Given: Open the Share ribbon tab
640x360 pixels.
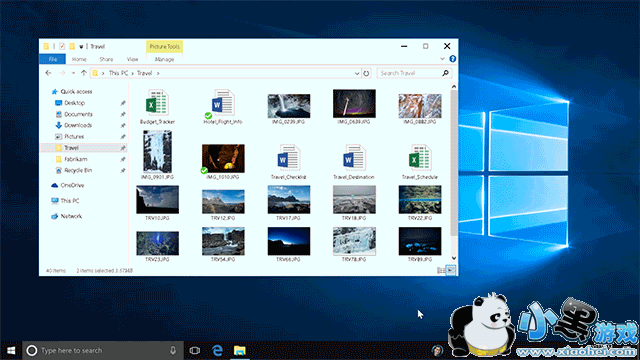Looking at the screenshot, I should point(106,59).
